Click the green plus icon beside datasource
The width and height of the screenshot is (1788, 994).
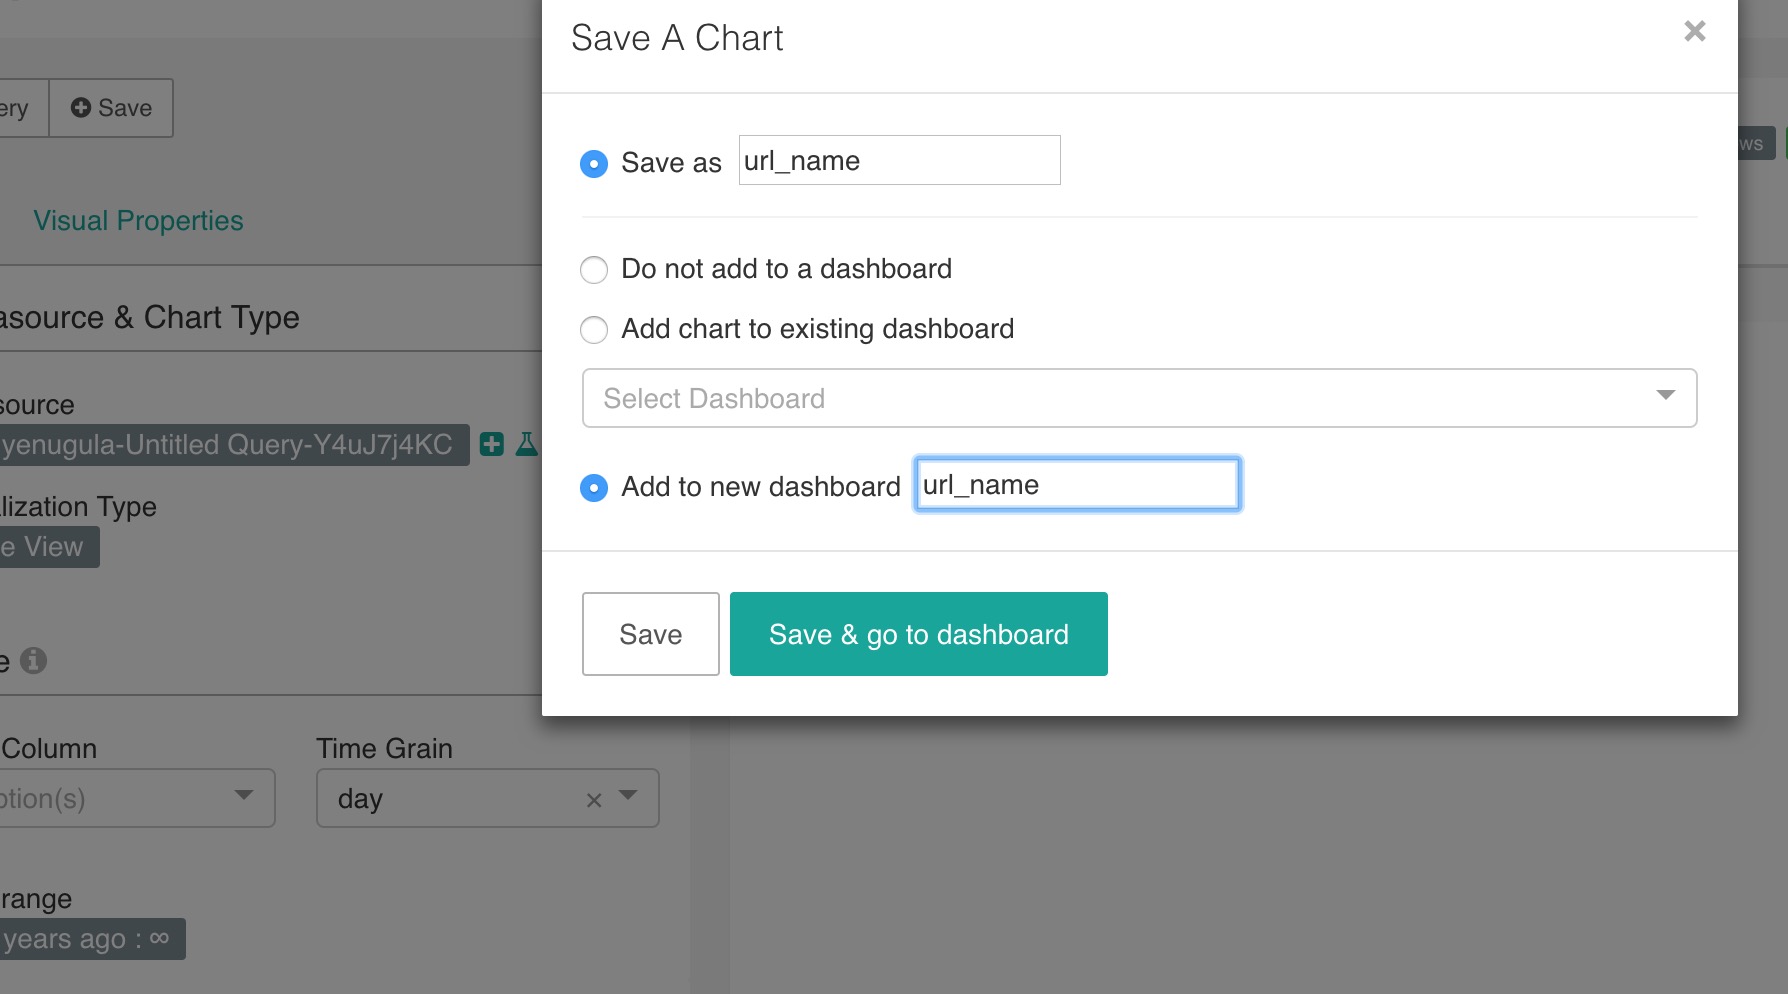click(x=492, y=444)
